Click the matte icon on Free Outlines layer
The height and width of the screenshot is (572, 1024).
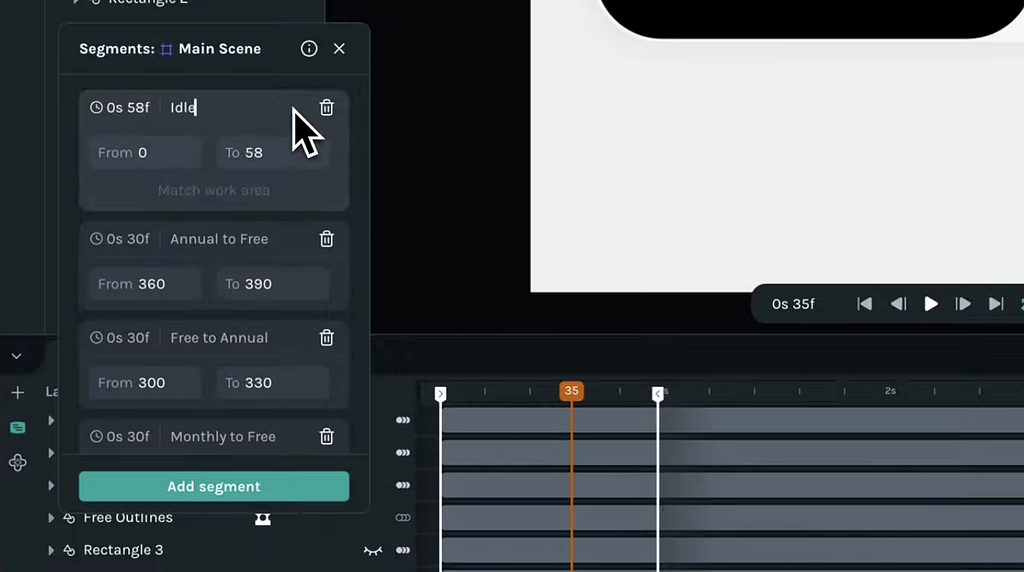pos(263,518)
